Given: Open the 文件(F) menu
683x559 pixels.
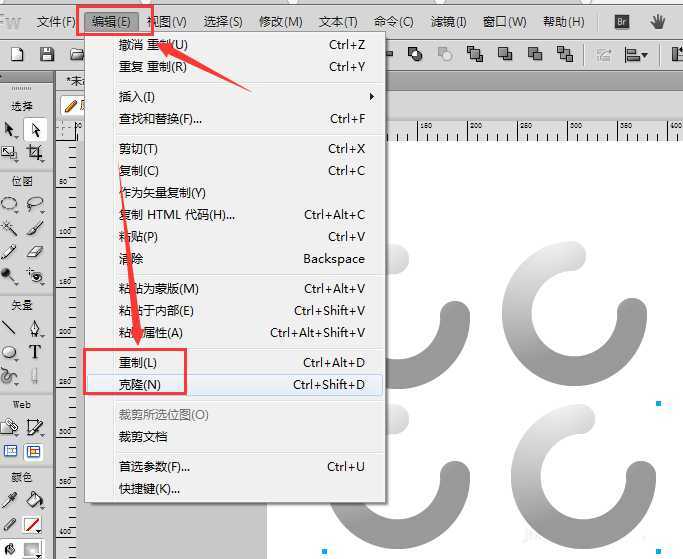Looking at the screenshot, I should click(56, 21).
